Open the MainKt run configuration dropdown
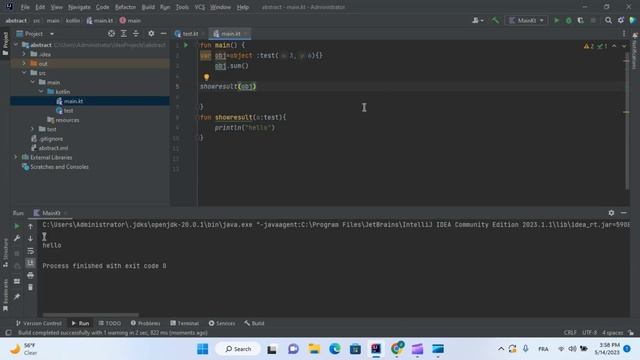Viewport: 640px width, 360px height. [526, 20]
